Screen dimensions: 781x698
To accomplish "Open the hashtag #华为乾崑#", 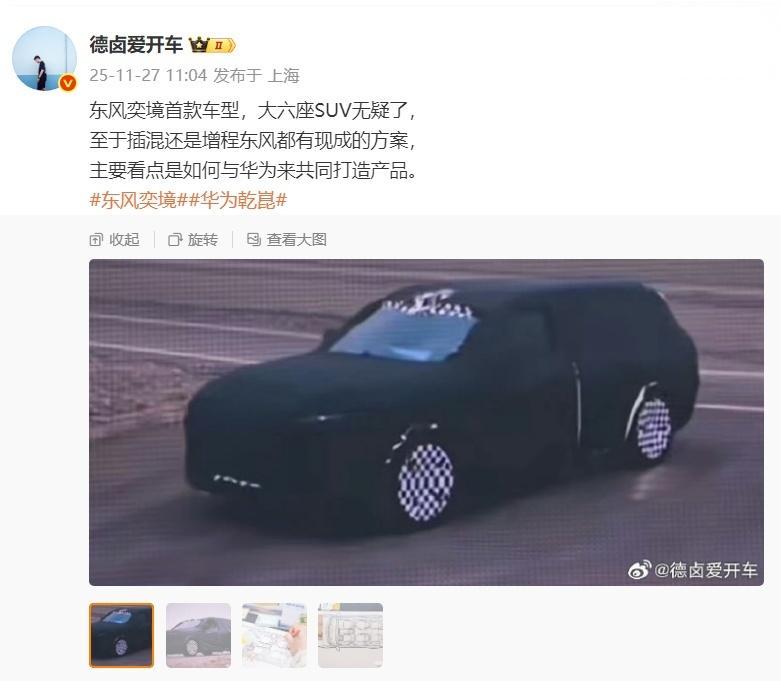I will [x=238, y=200].
